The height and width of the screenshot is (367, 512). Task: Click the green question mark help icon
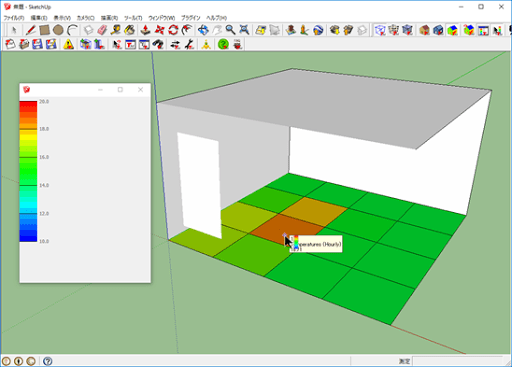coord(223,44)
